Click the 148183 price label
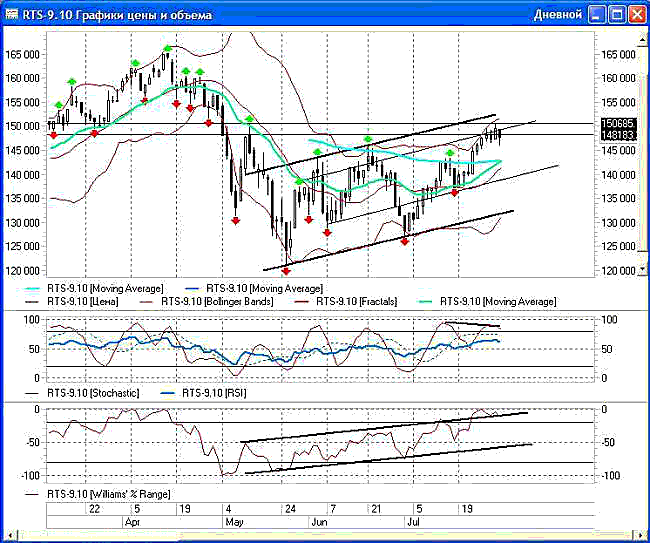 point(618,135)
